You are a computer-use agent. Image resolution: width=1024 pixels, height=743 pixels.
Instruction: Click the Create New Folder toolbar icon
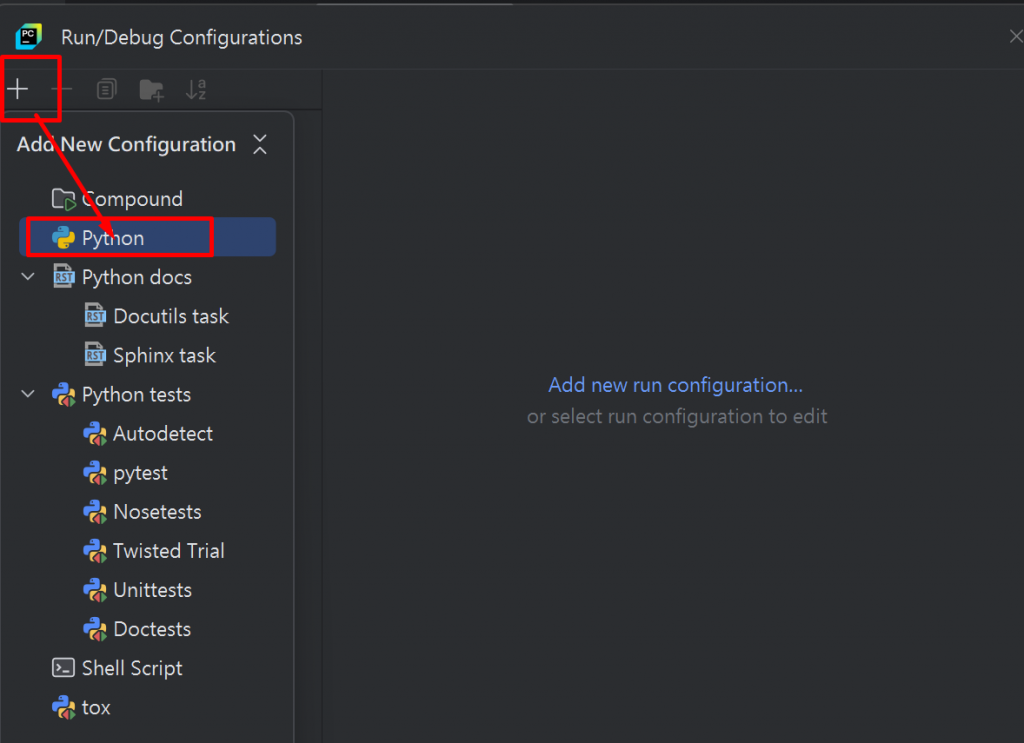(x=152, y=89)
